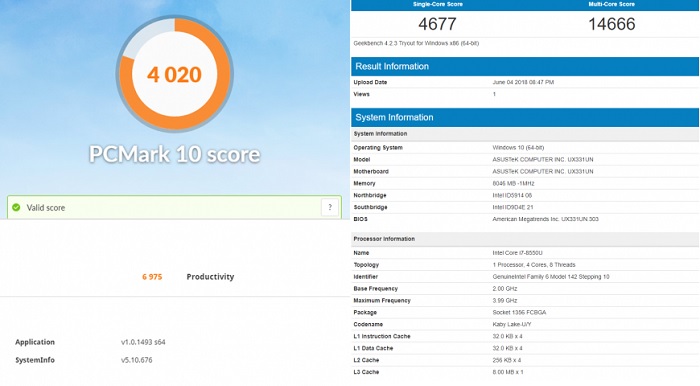The height and width of the screenshot is (386, 700).
Task: Click the Processor Information sub-header
Action: pyautogui.click(x=525, y=239)
